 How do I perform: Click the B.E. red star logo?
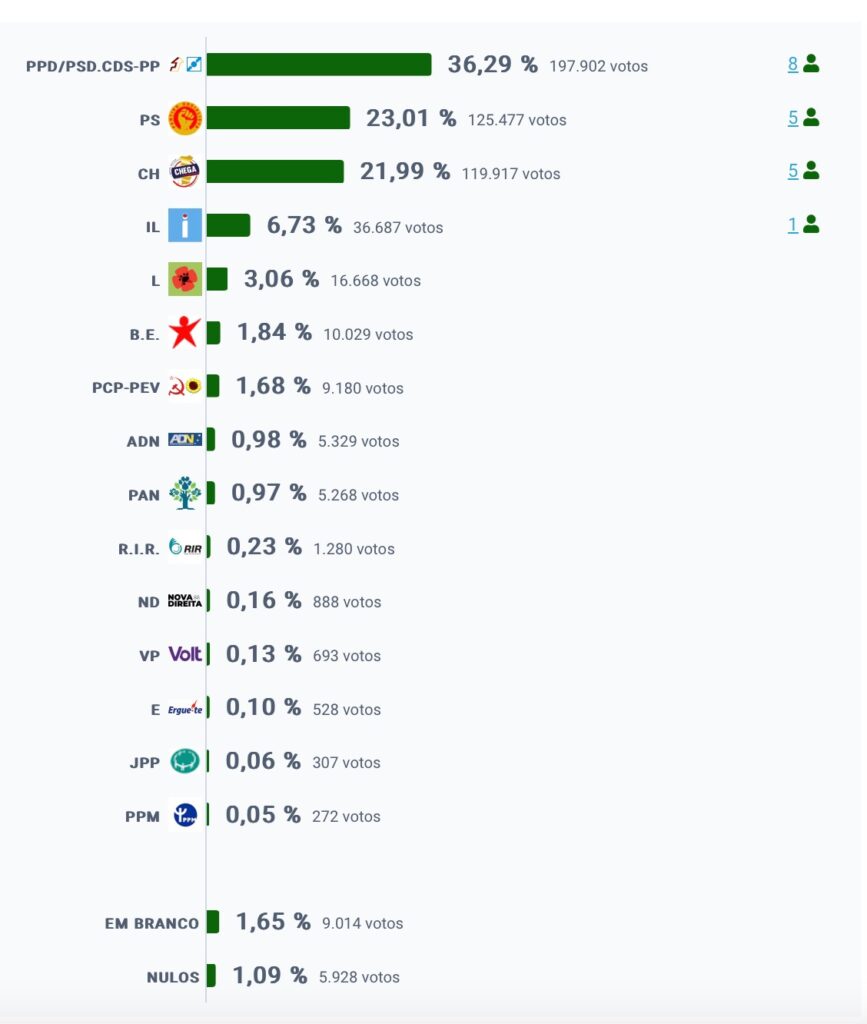185,332
